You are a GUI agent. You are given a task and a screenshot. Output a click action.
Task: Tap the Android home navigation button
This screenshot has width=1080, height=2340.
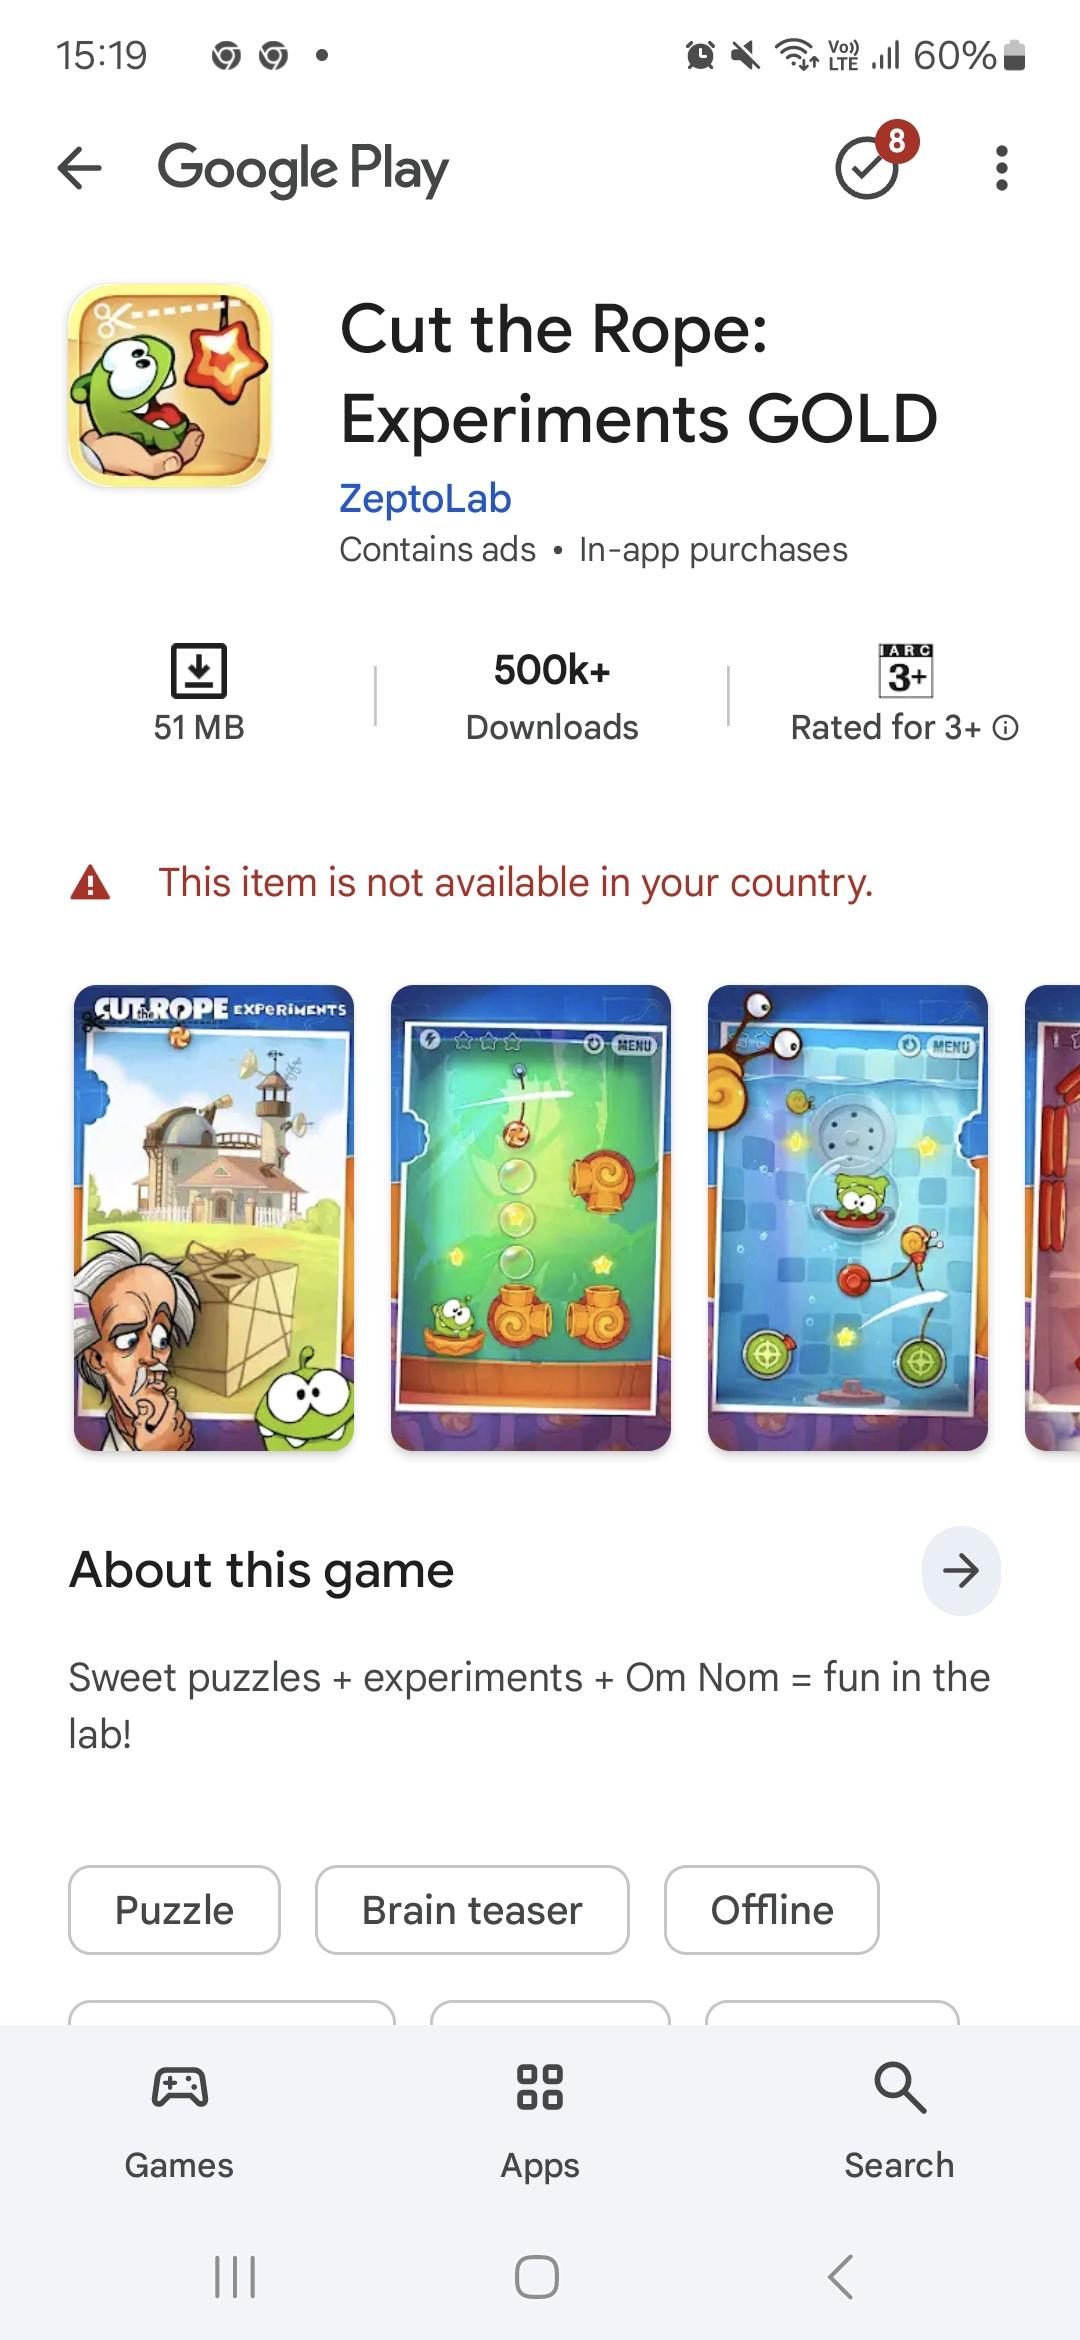[x=537, y=2277]
